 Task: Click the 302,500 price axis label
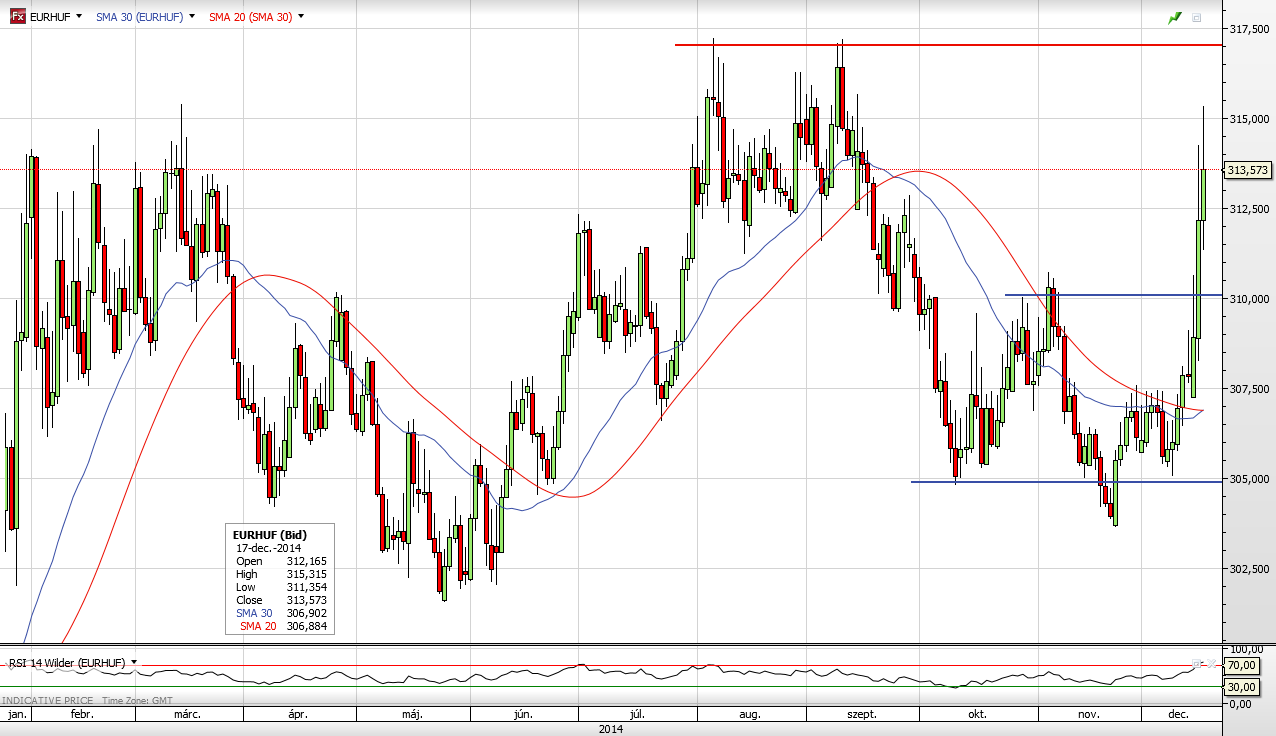[x=1250, y=569]
